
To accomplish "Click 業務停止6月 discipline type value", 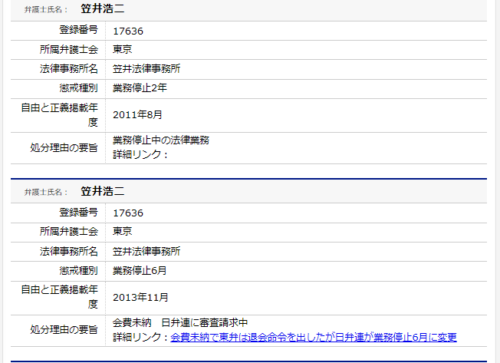I will click(x=139, y=270).
